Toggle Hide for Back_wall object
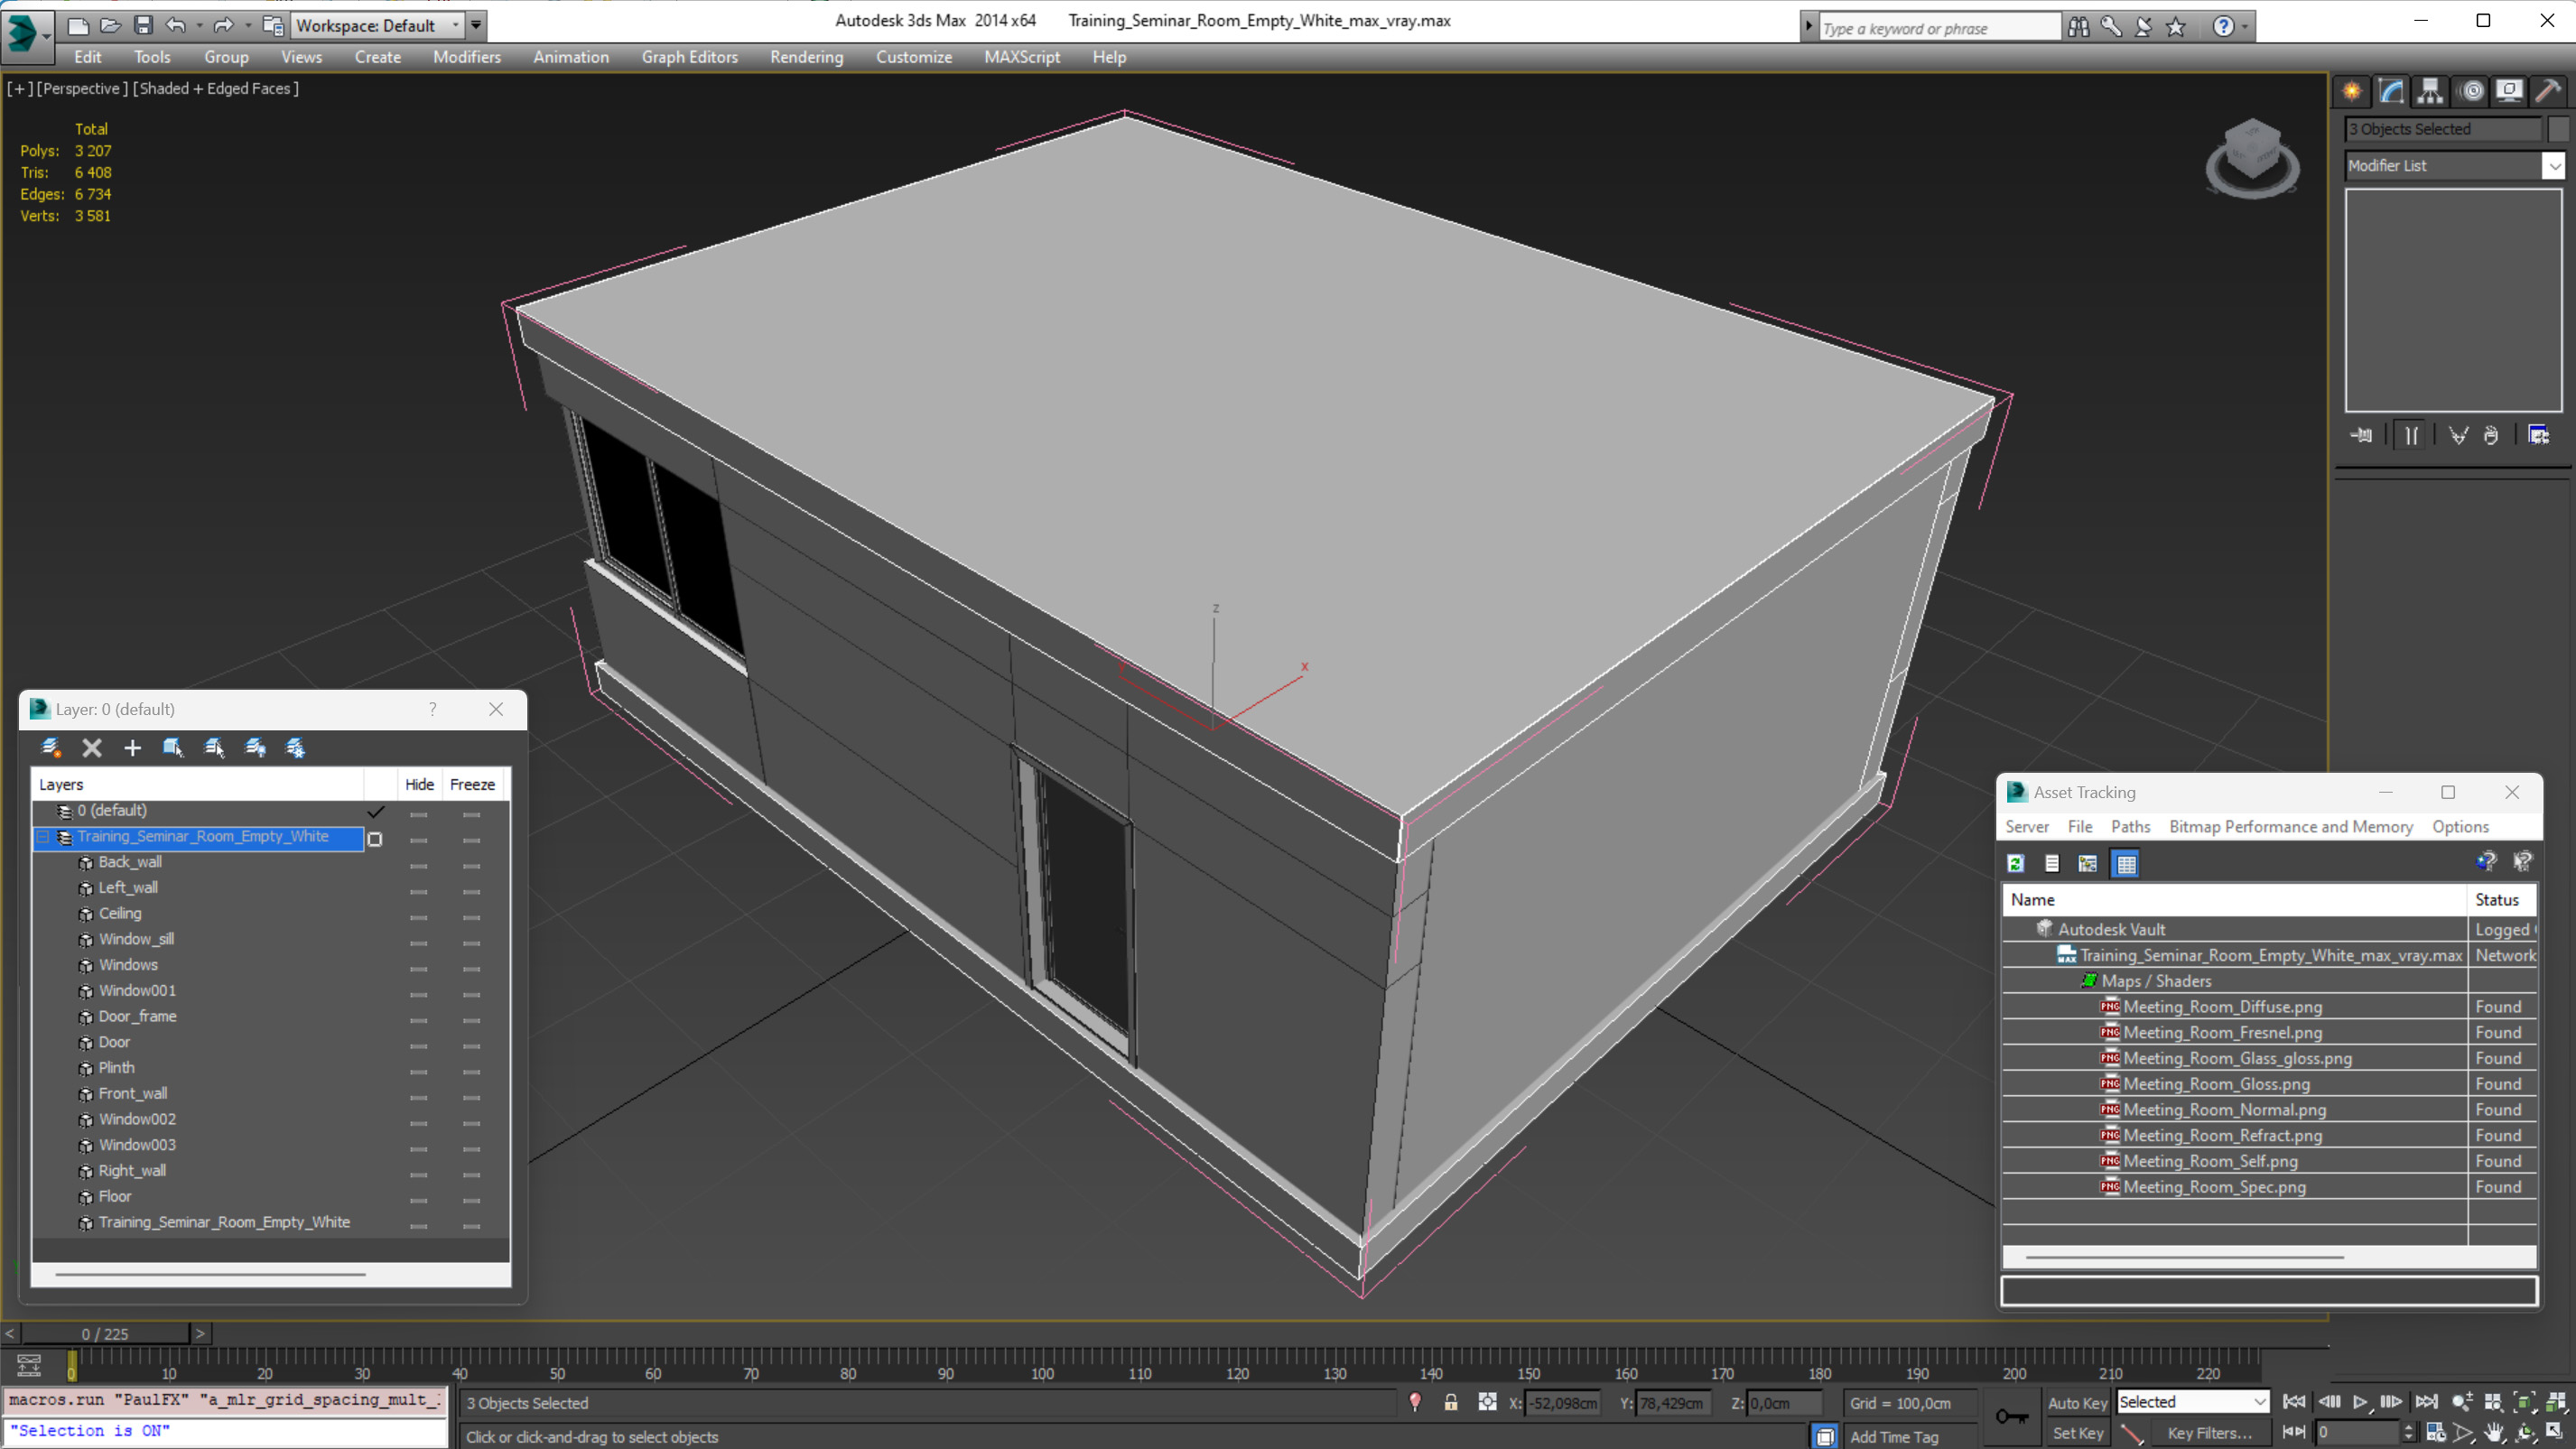The width and height of the screenshot is (2576, 1449). pyautogui.click(x=419, y=865)
